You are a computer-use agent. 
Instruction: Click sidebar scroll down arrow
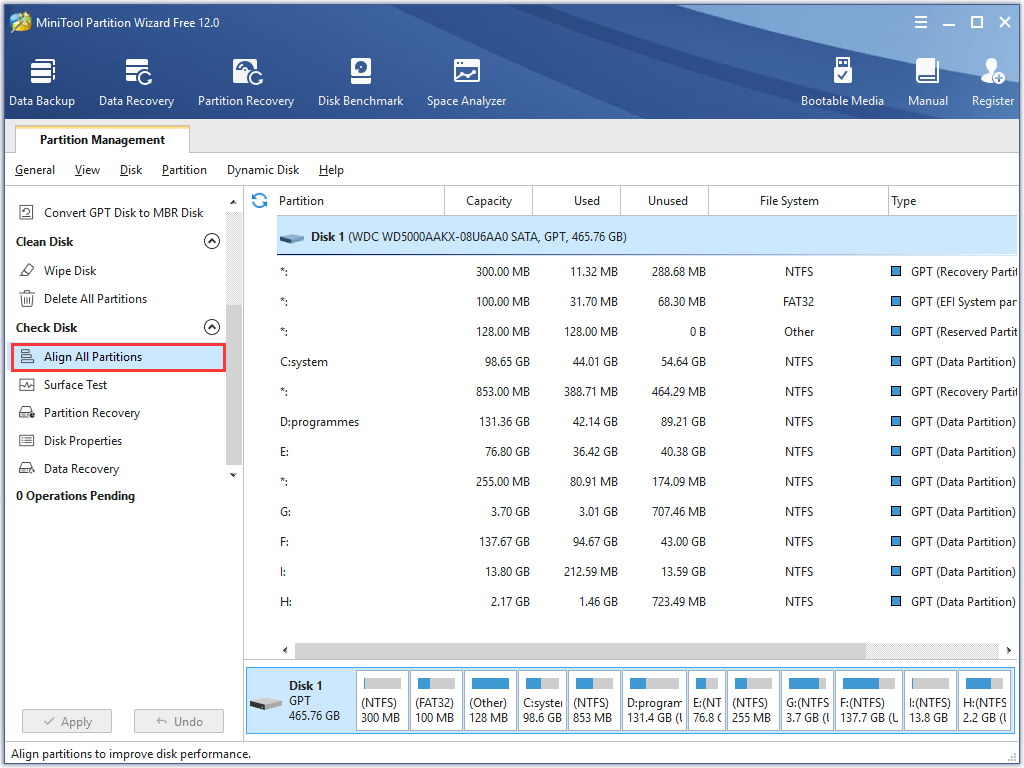click(x=233, y=475)
